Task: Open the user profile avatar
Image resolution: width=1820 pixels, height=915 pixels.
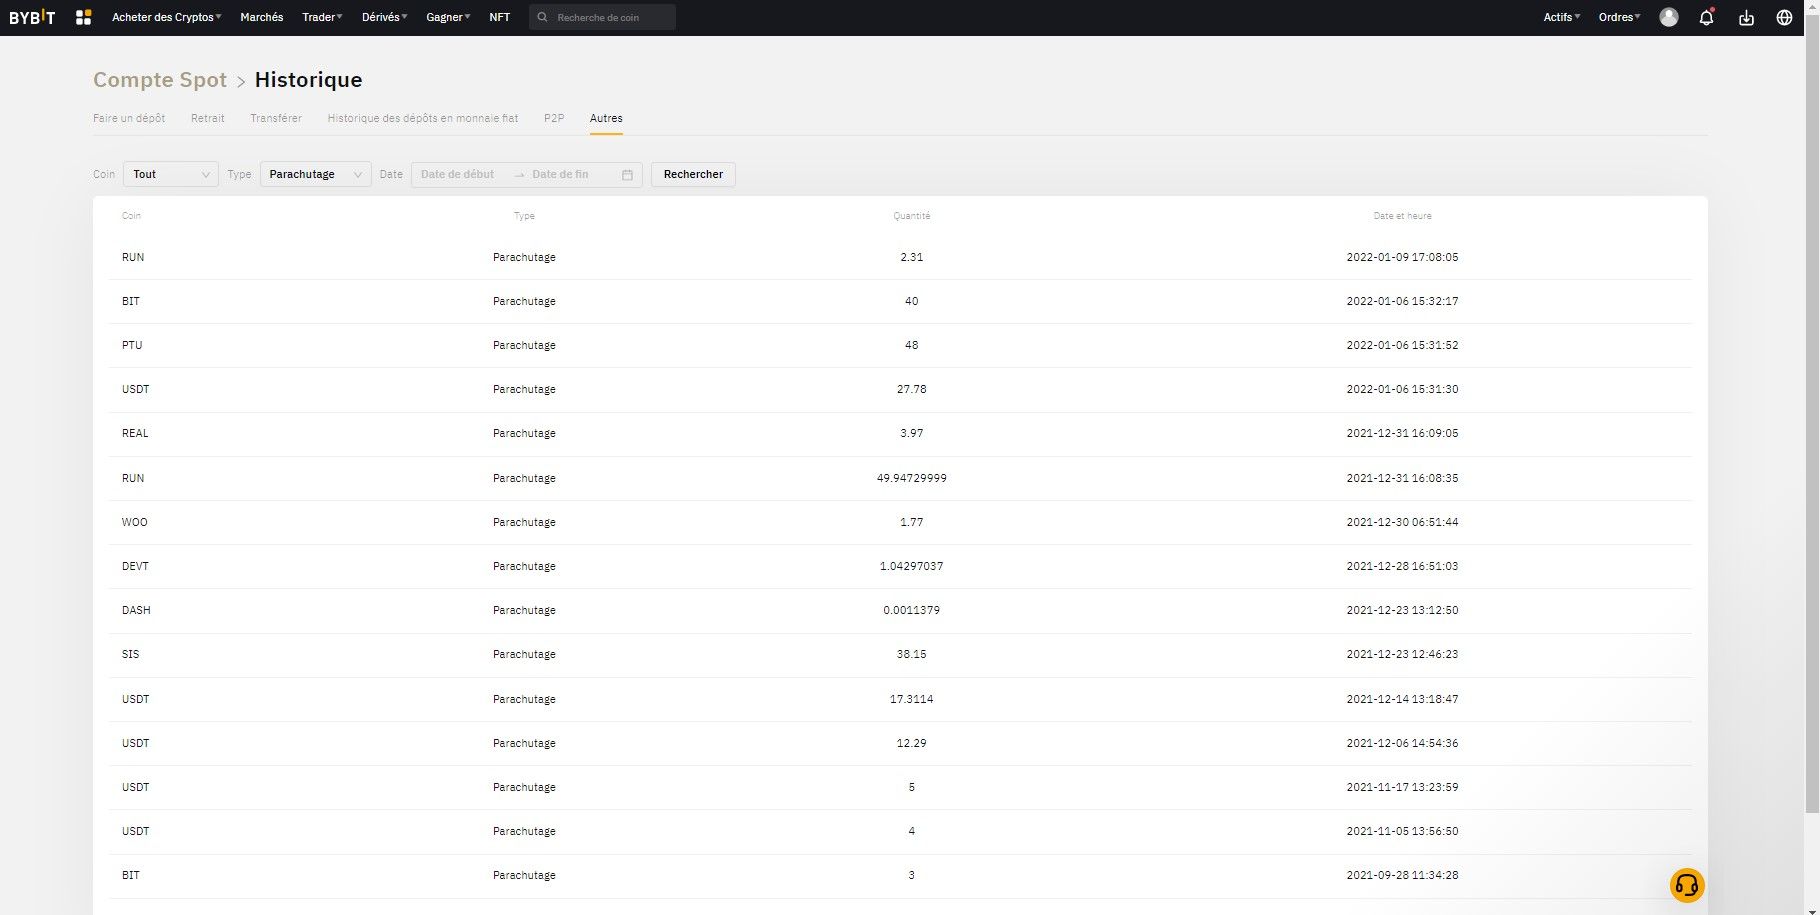Action: [x=1669, y=17]
